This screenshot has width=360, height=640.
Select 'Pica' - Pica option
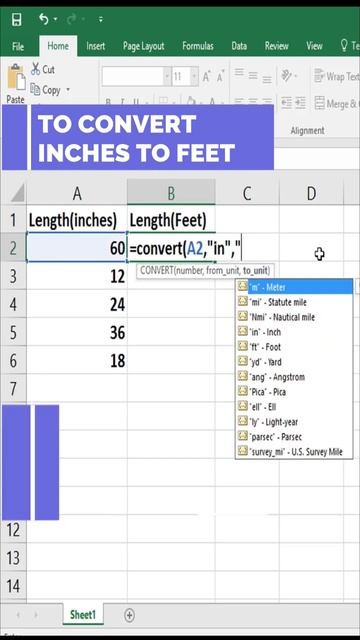coord(294,392)
